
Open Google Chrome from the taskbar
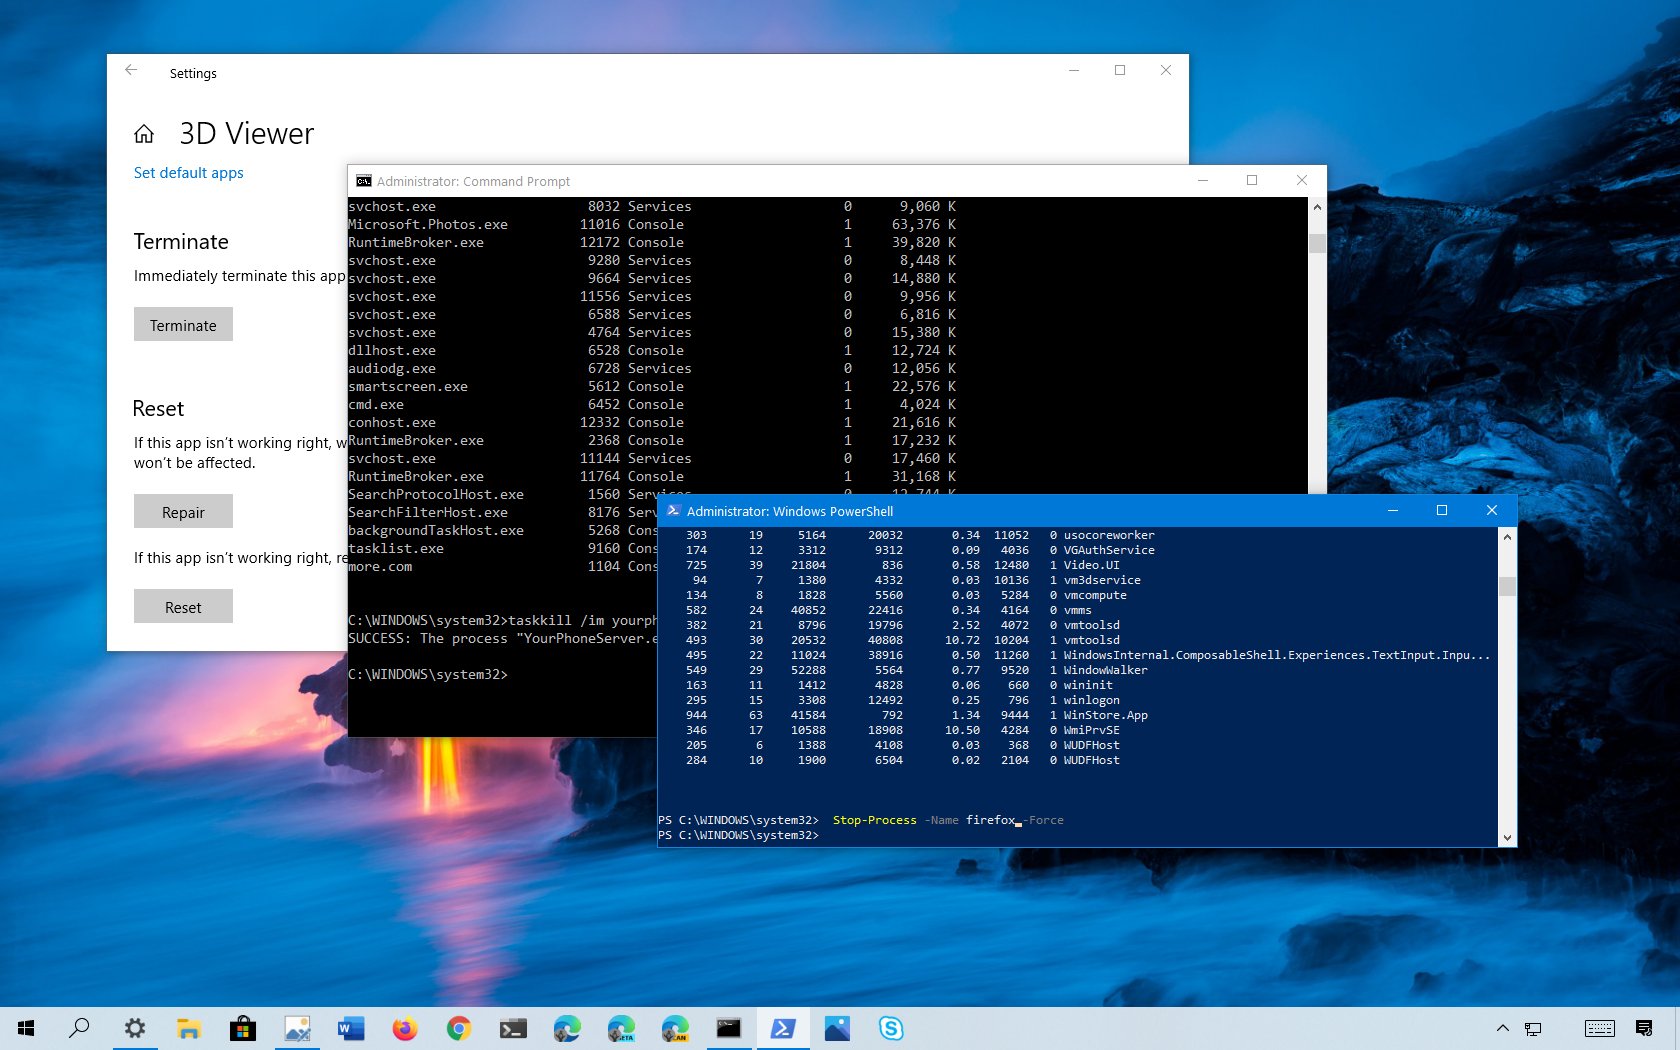pos(459,1028)
